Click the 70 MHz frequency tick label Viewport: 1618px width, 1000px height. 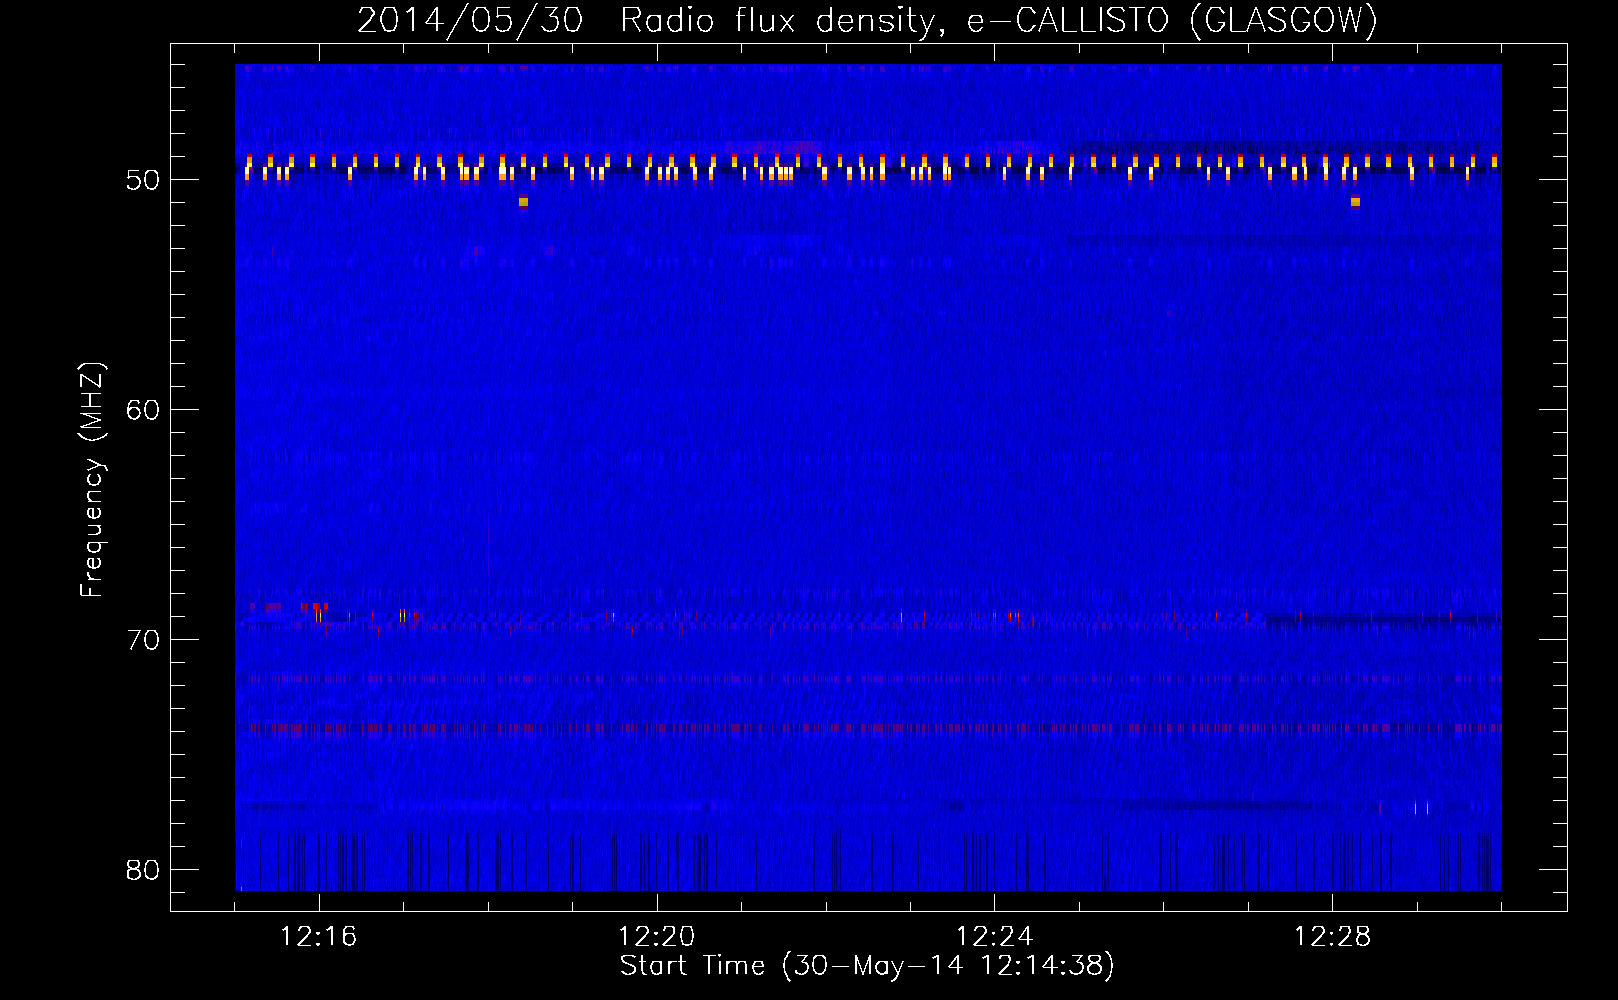143,640
